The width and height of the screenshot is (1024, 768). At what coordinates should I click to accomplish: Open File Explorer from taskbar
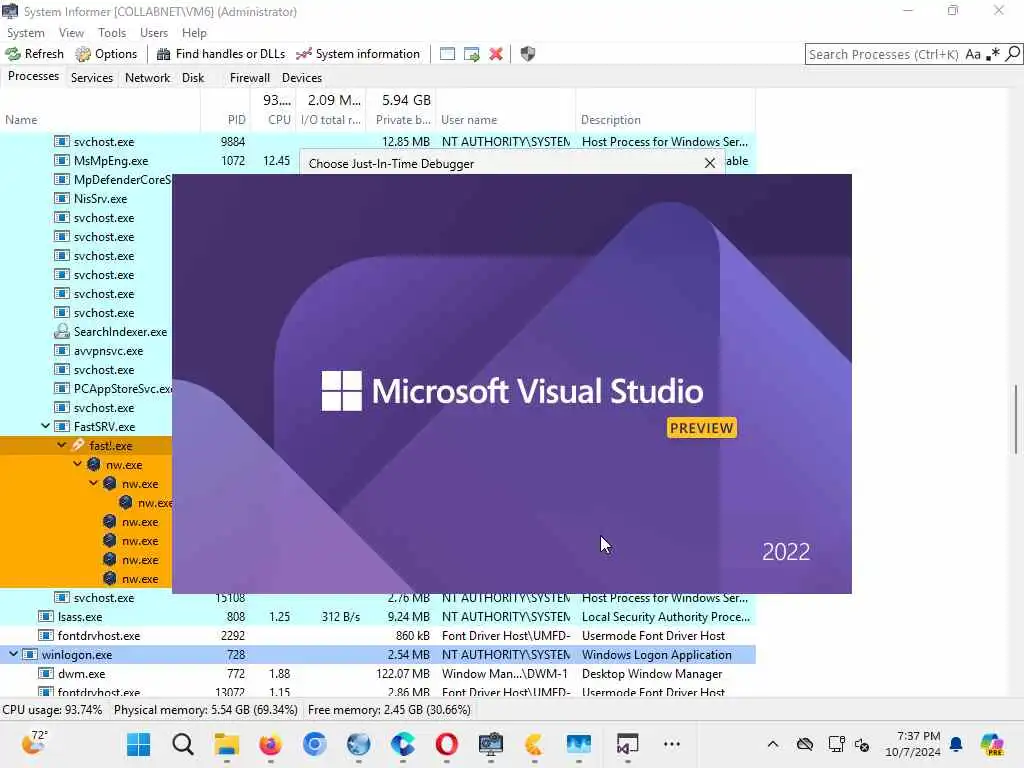[227, 744]
